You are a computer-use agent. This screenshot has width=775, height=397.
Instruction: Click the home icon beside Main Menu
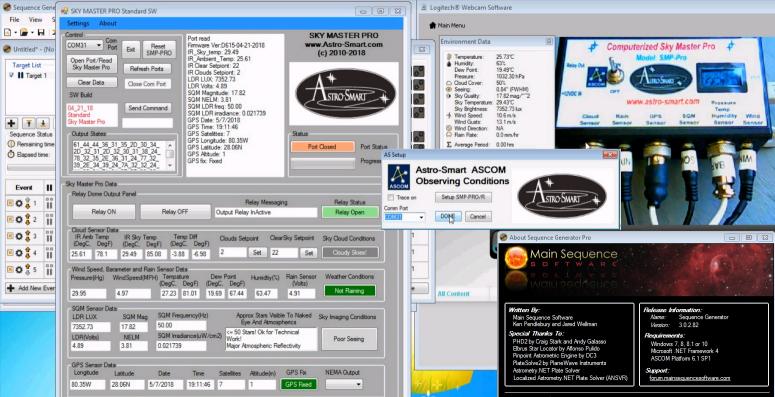pos(433,25)
